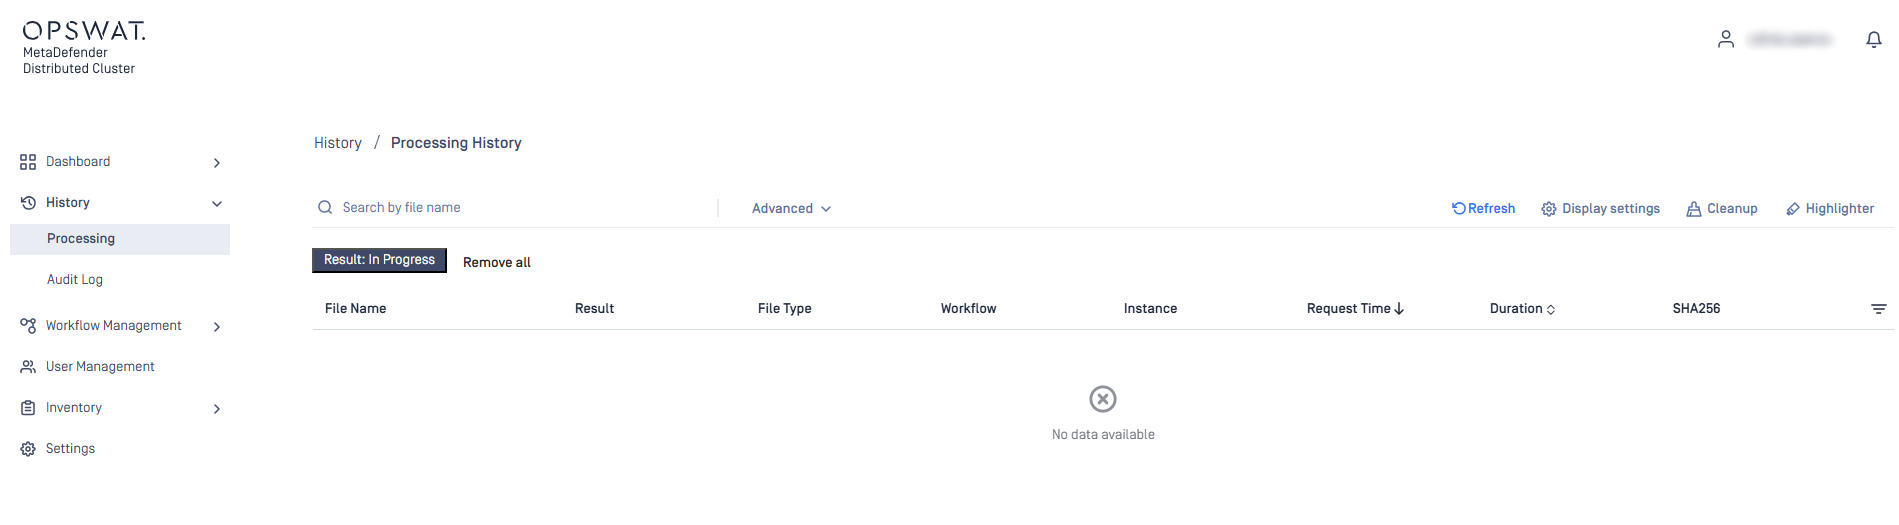Click Remove all filters link

pyautogui.click(x=497, y=262)
